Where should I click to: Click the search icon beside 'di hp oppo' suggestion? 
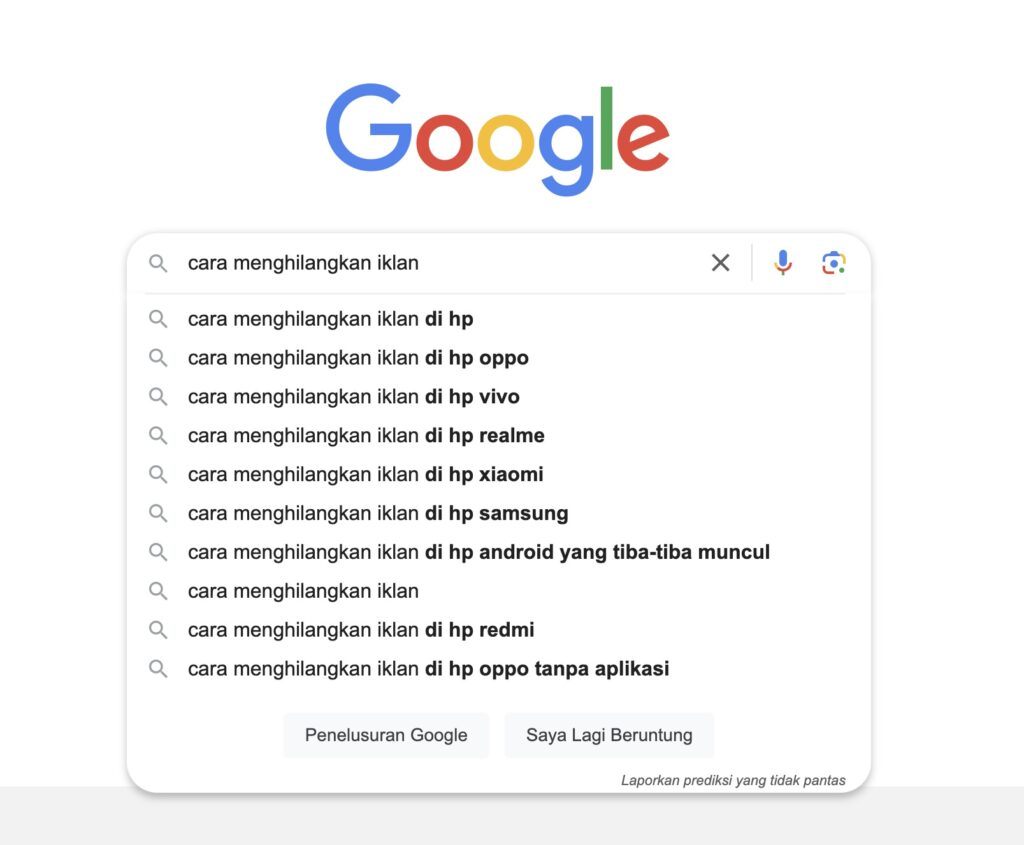(x=158, y=357)
